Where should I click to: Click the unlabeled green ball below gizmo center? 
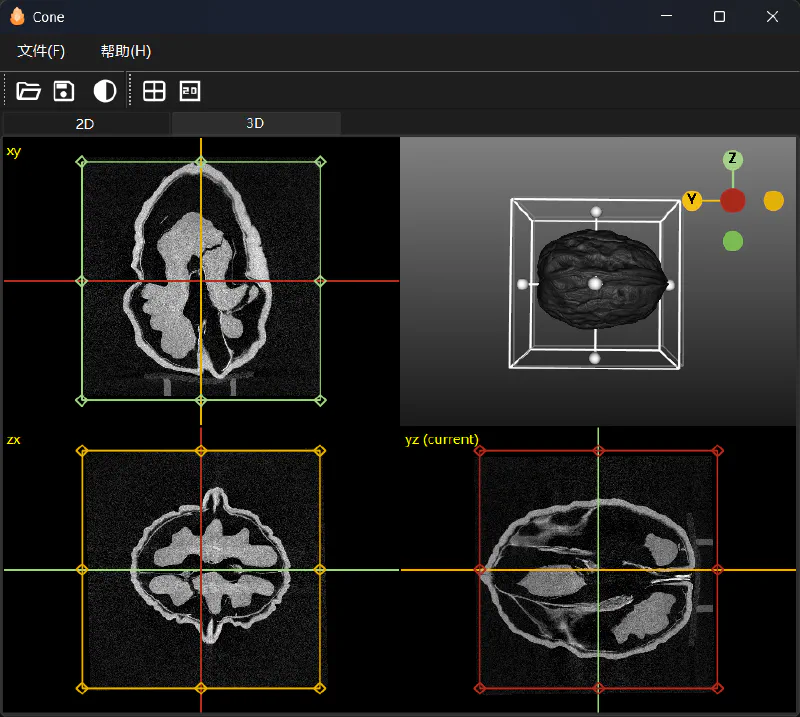pyautogui.click(x=733, y=241)
